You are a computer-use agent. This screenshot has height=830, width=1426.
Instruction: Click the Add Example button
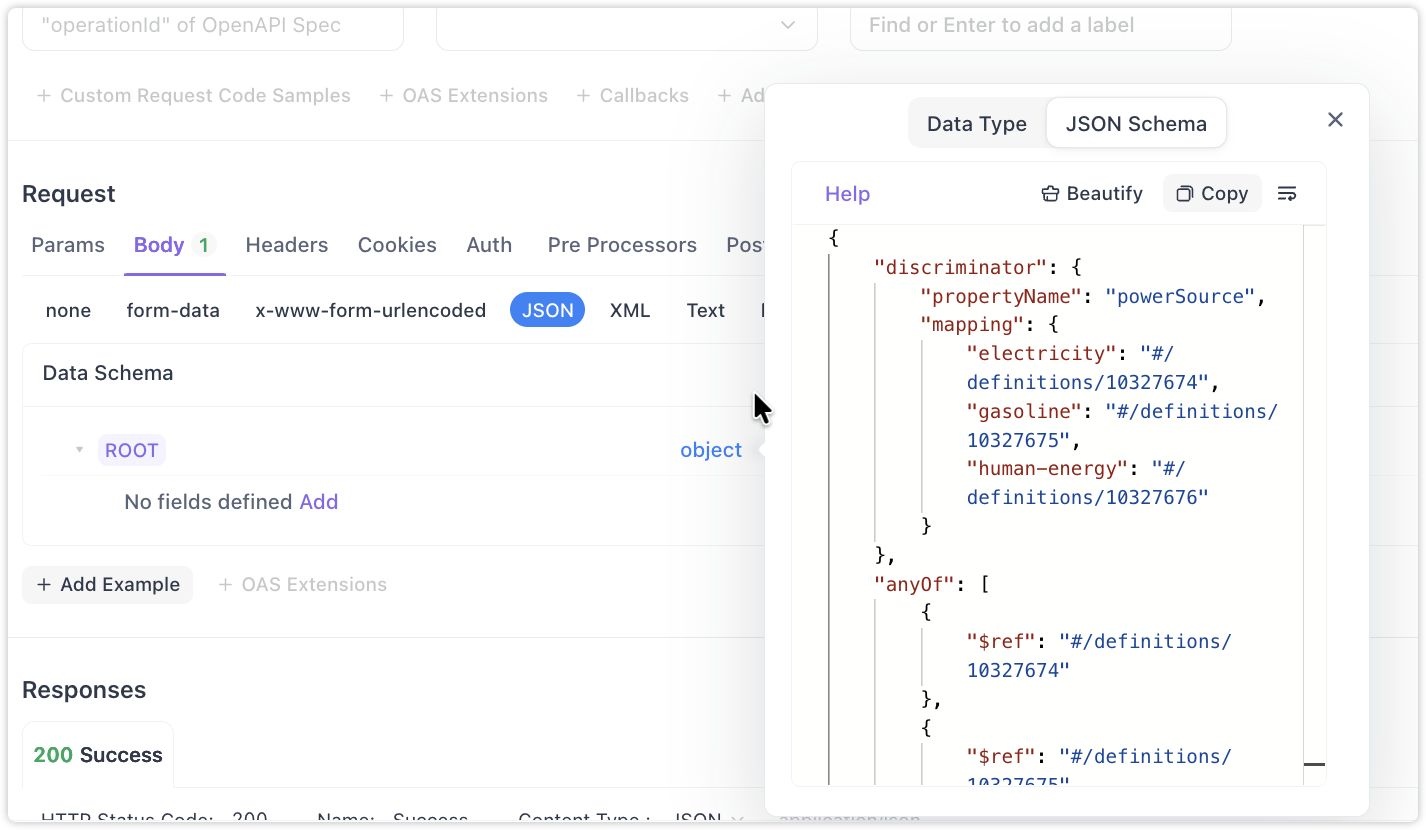click(108, 585)
